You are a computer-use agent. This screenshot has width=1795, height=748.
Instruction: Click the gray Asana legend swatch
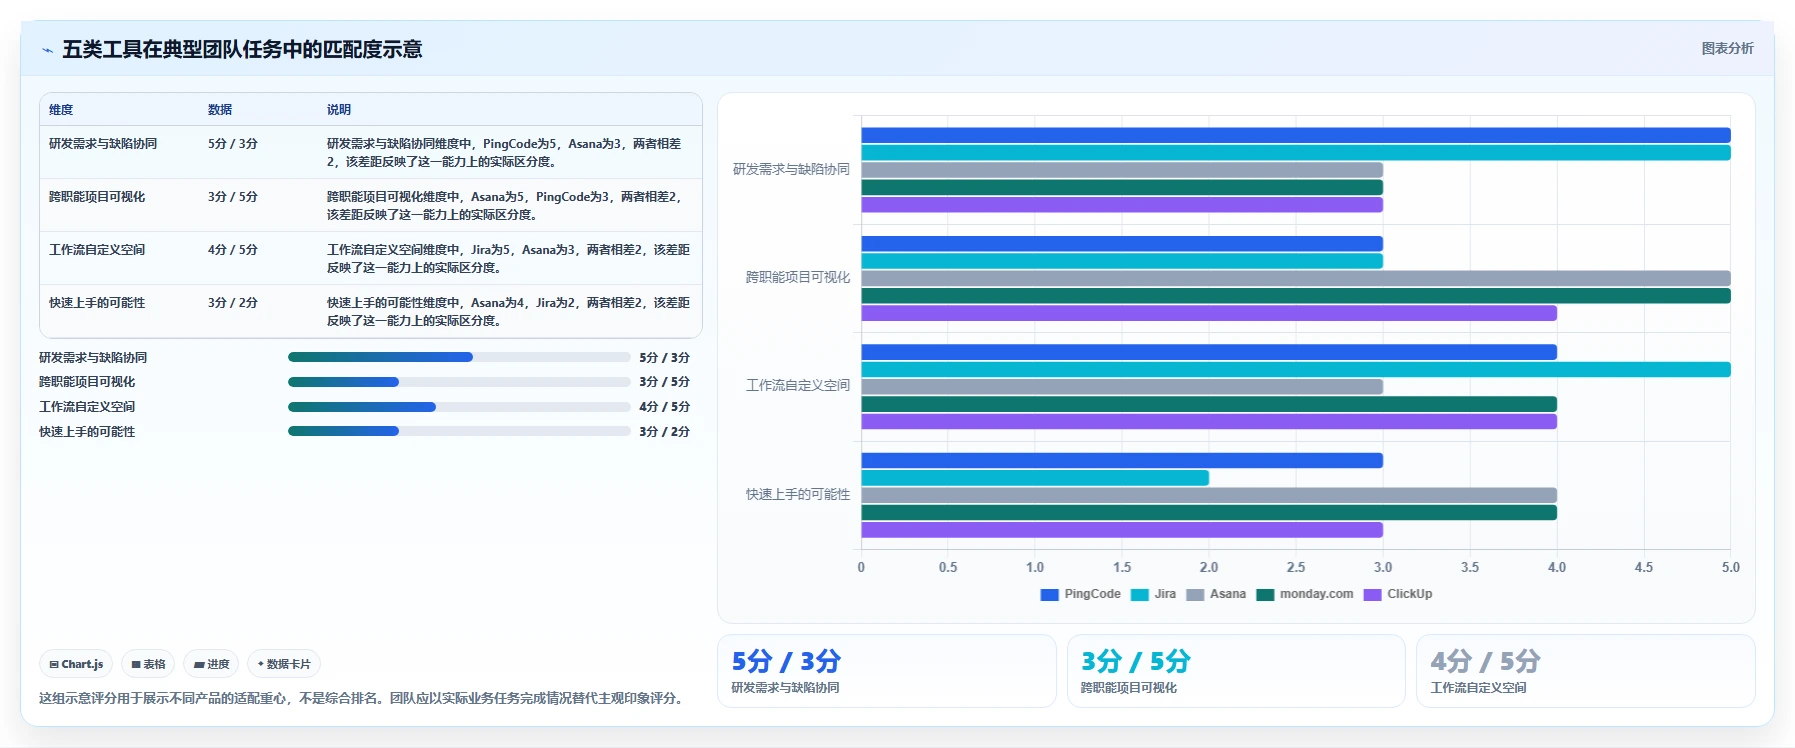point(1194,594)
